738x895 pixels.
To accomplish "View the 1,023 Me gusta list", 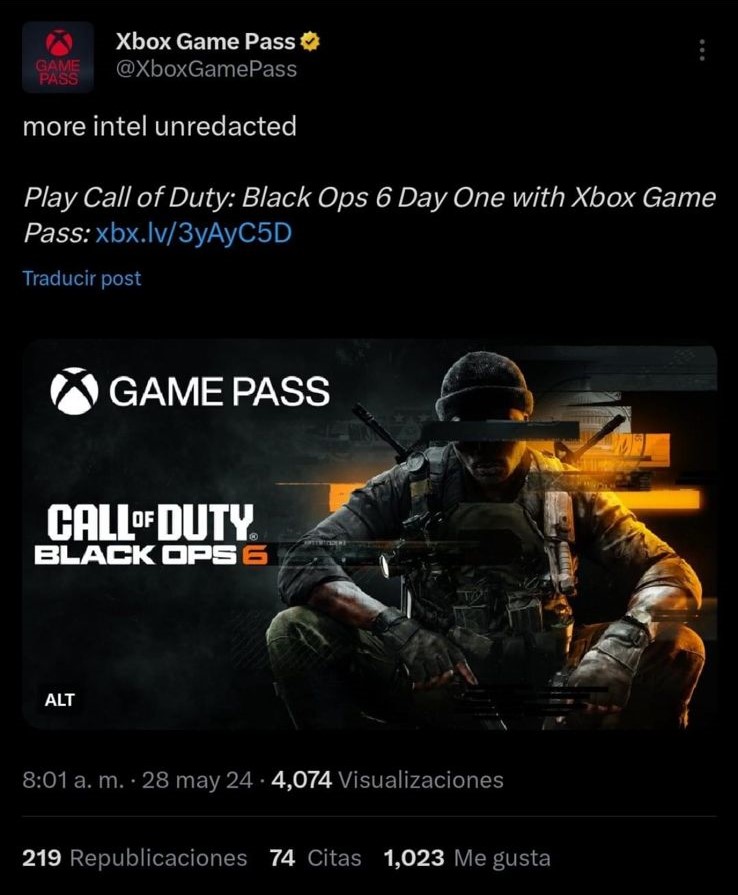I will coord(467,858).
